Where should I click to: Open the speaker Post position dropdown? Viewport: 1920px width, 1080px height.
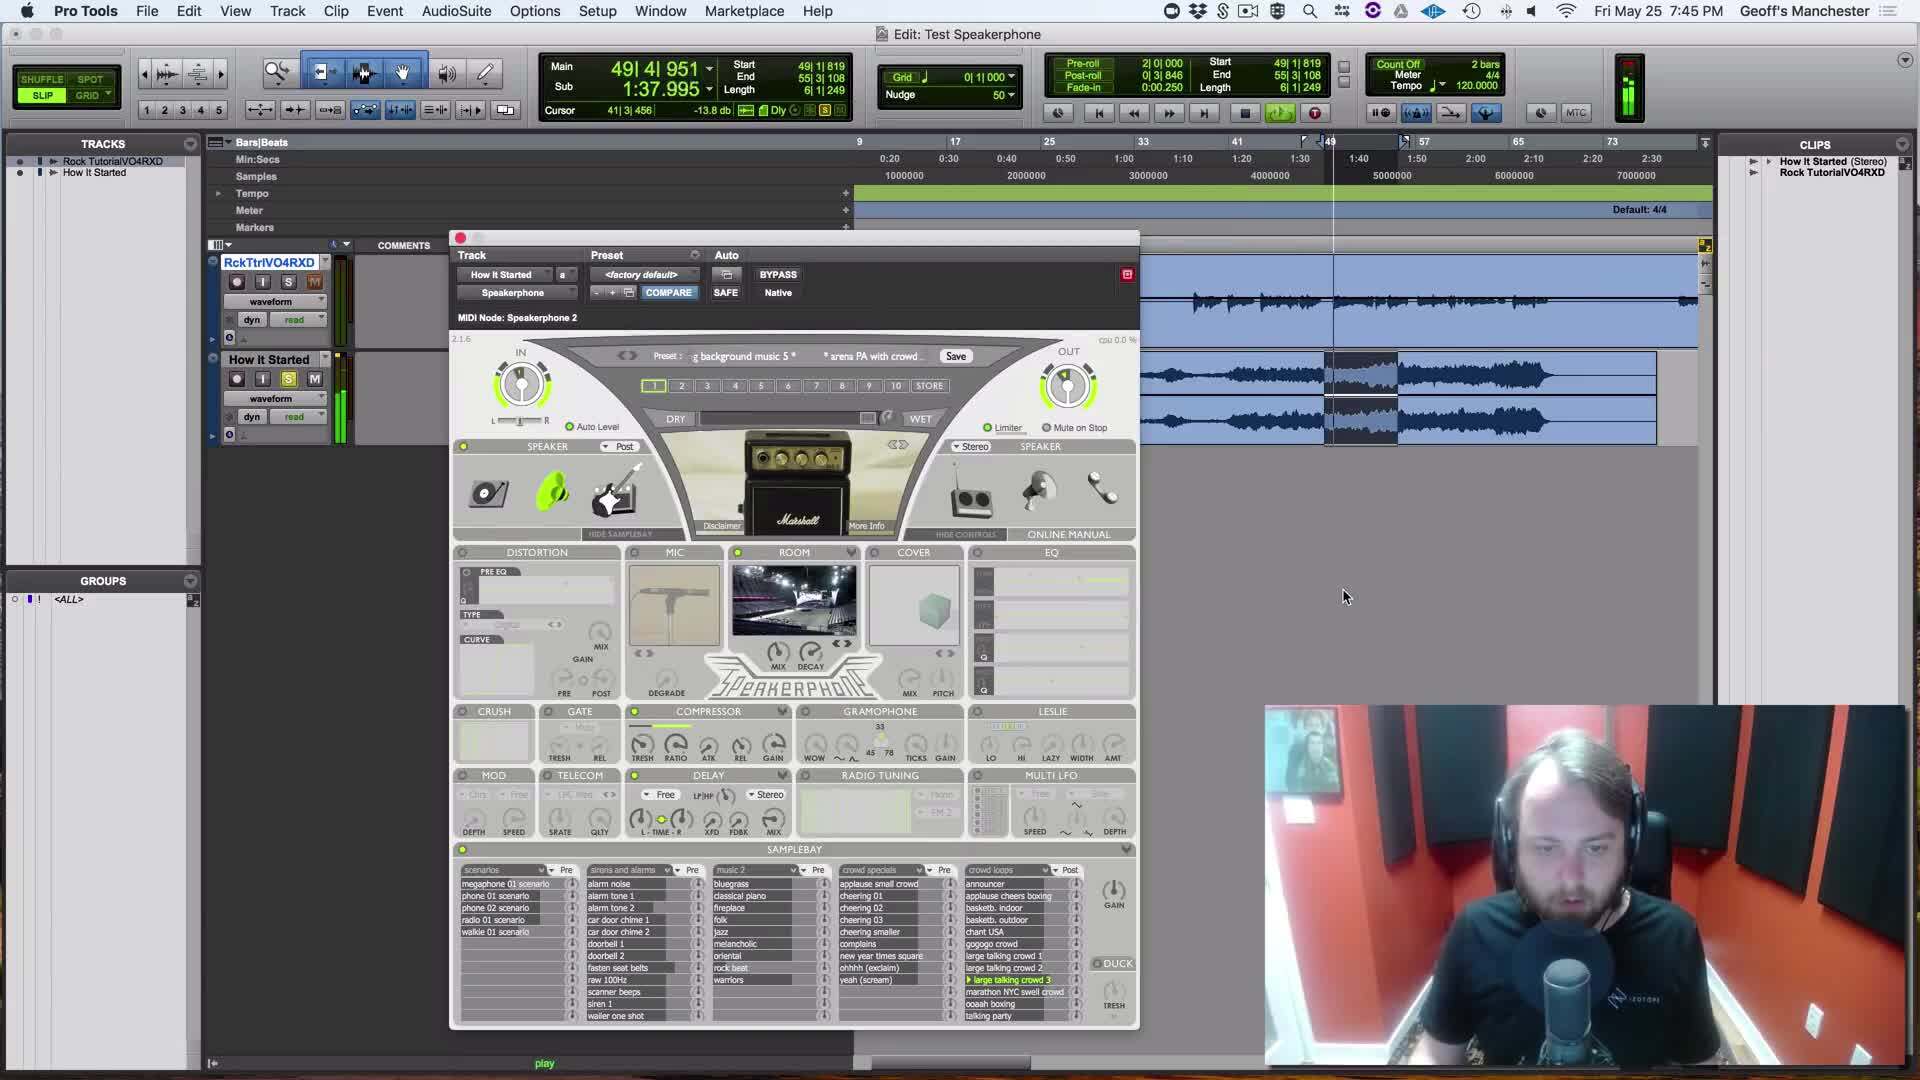[619, 447]
